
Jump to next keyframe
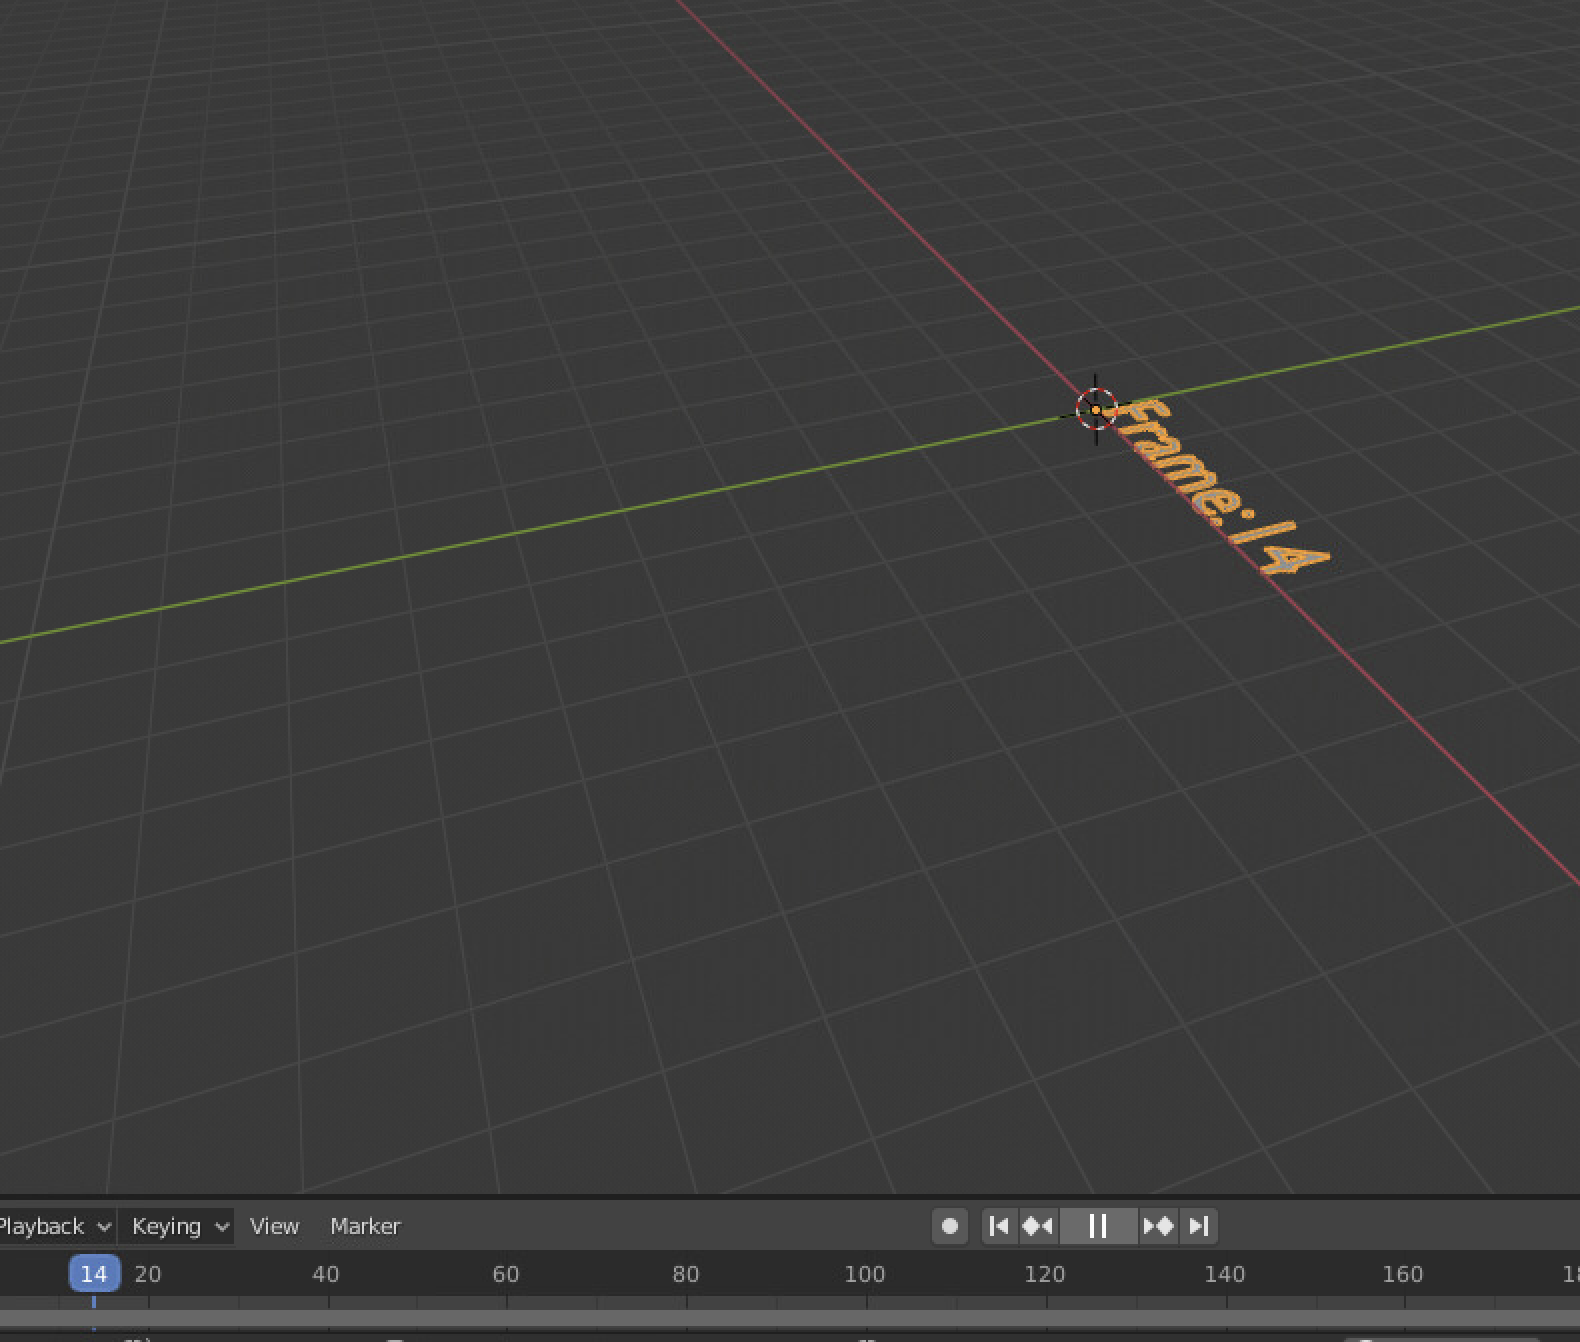tap(1158, 1226)
